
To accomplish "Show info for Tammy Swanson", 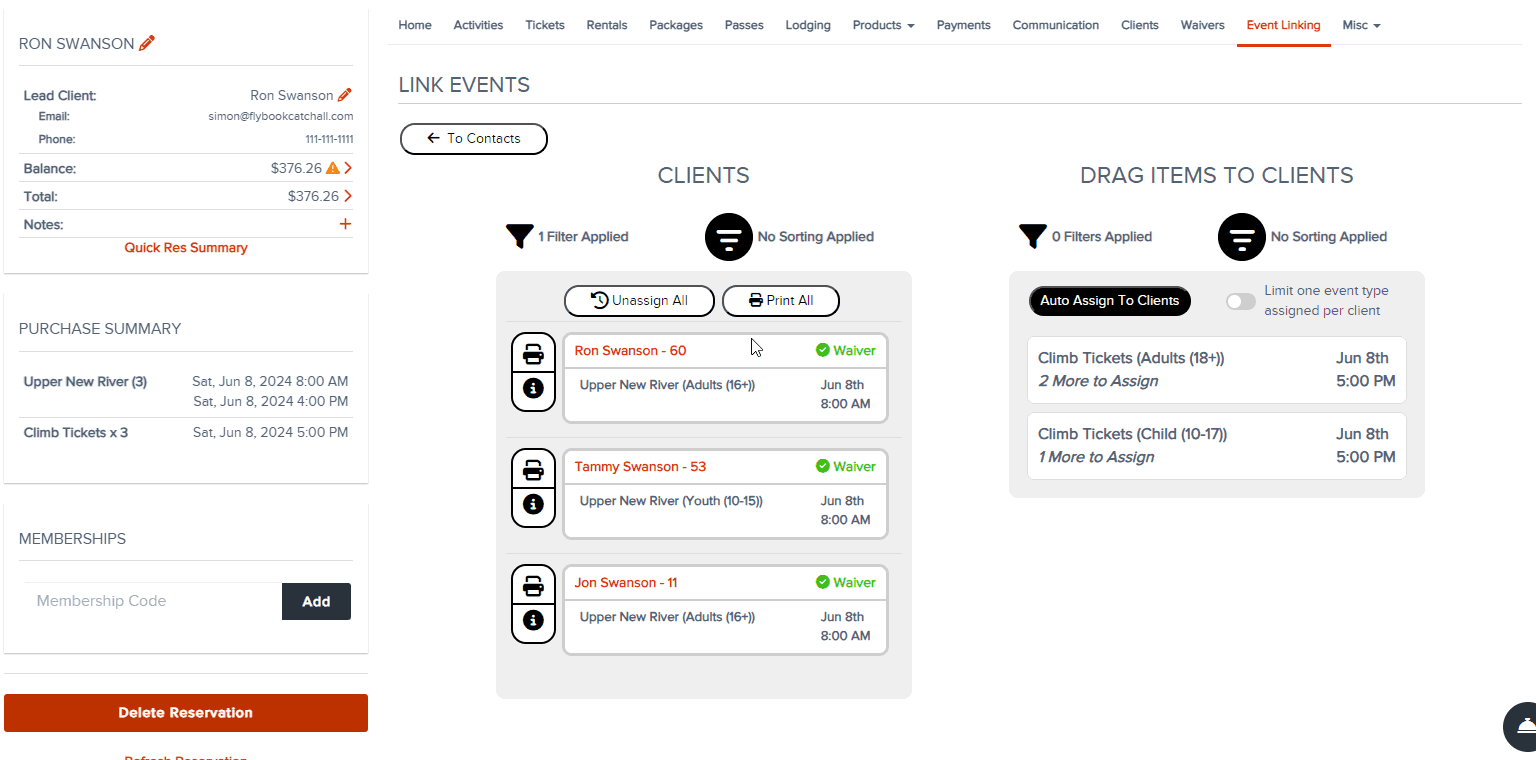I will [533, 505].
